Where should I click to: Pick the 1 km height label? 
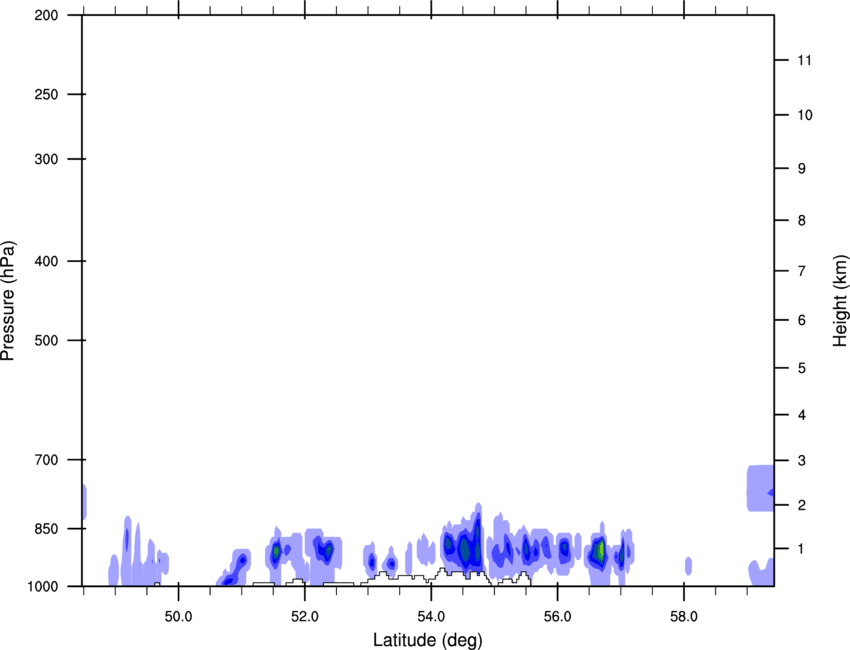[x=802, y=549]
